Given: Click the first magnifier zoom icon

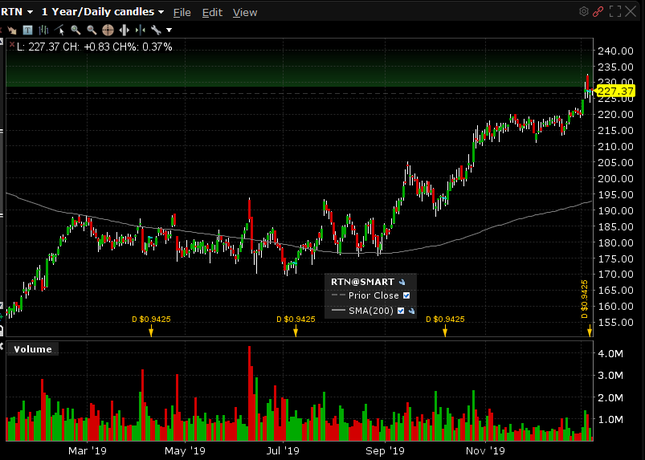Looking at the screenshot, I should point(76,30).
